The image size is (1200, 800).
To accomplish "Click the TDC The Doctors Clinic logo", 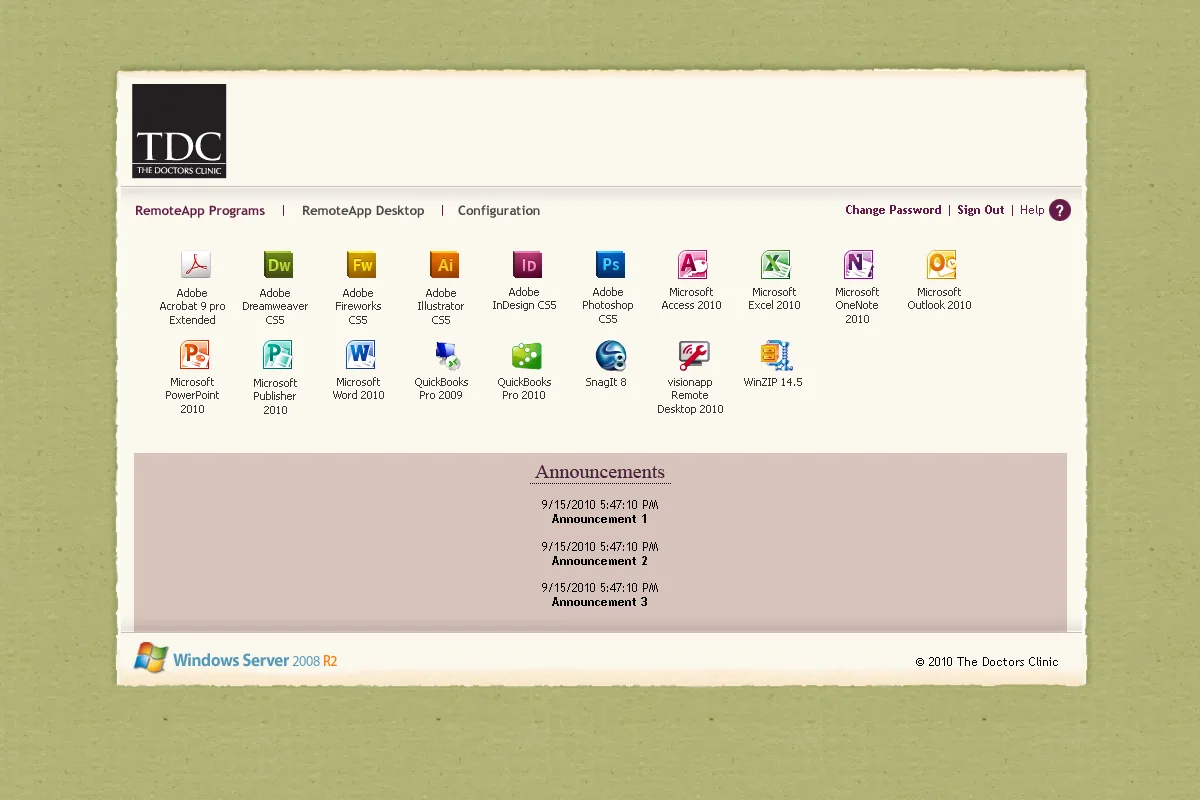I will pos(179,131).
